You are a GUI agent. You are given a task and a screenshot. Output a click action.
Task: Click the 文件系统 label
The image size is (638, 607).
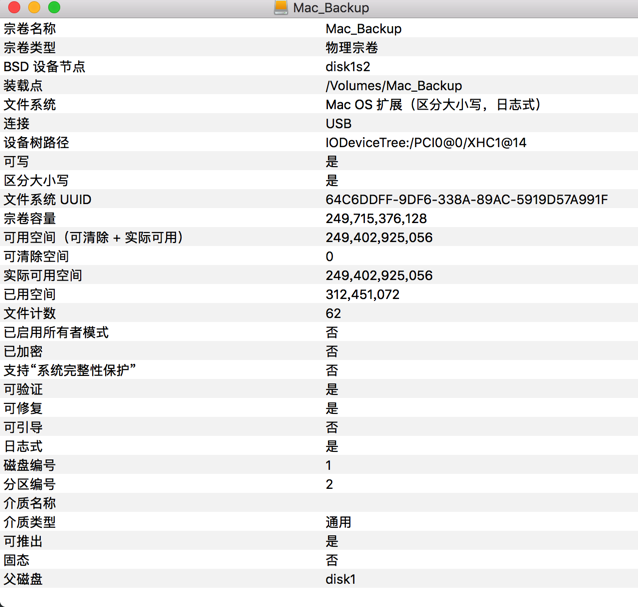click(x=30, y=105)
